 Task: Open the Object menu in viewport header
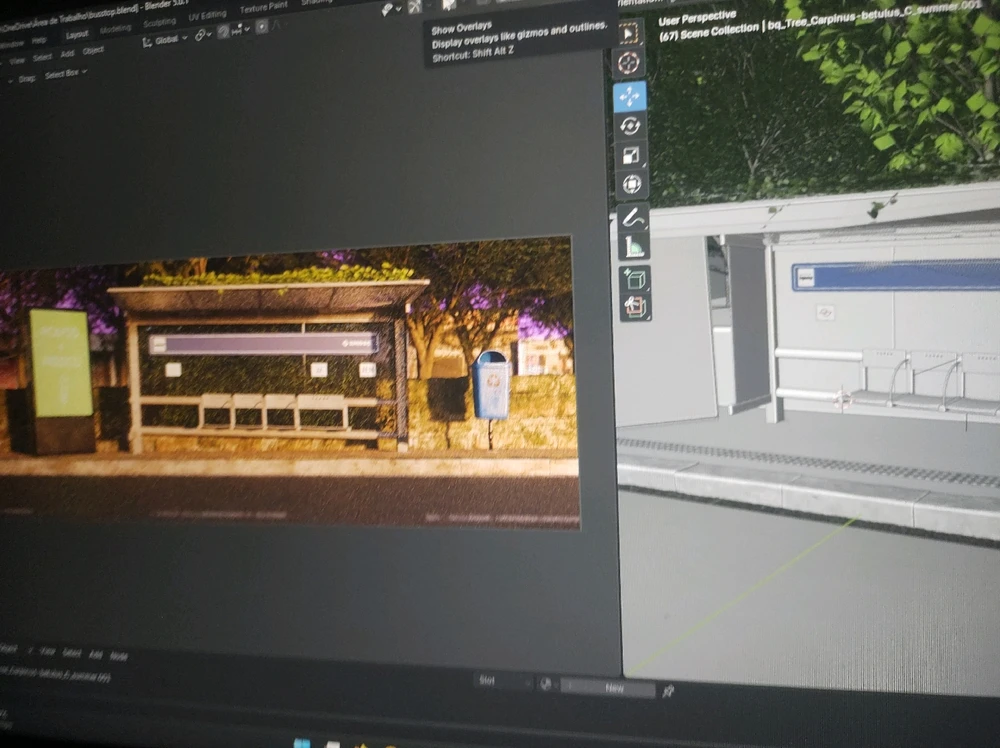[93, 51]
